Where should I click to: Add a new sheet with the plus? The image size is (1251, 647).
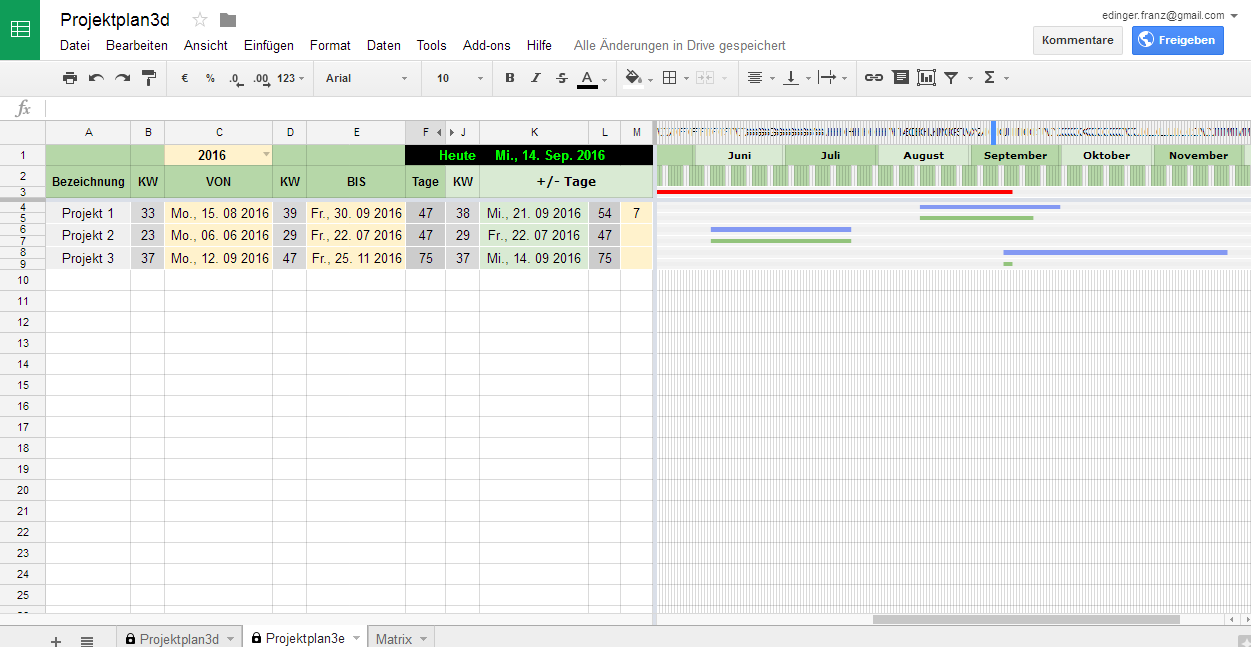pos(55,637)
